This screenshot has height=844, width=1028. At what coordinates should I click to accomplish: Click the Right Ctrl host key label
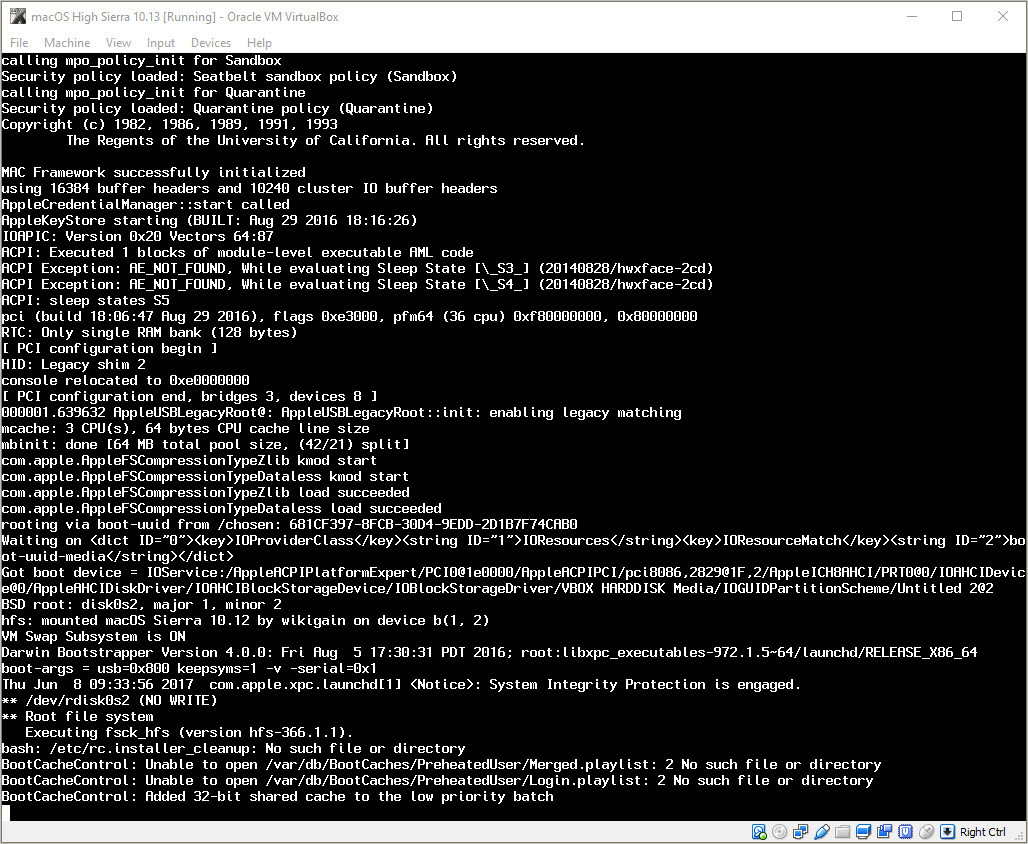(x=982, y=832)
